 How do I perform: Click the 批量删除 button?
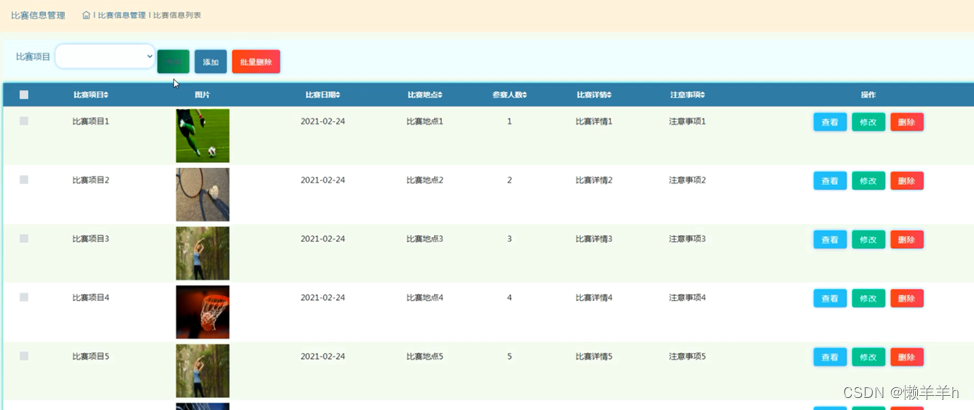(256, 62)
